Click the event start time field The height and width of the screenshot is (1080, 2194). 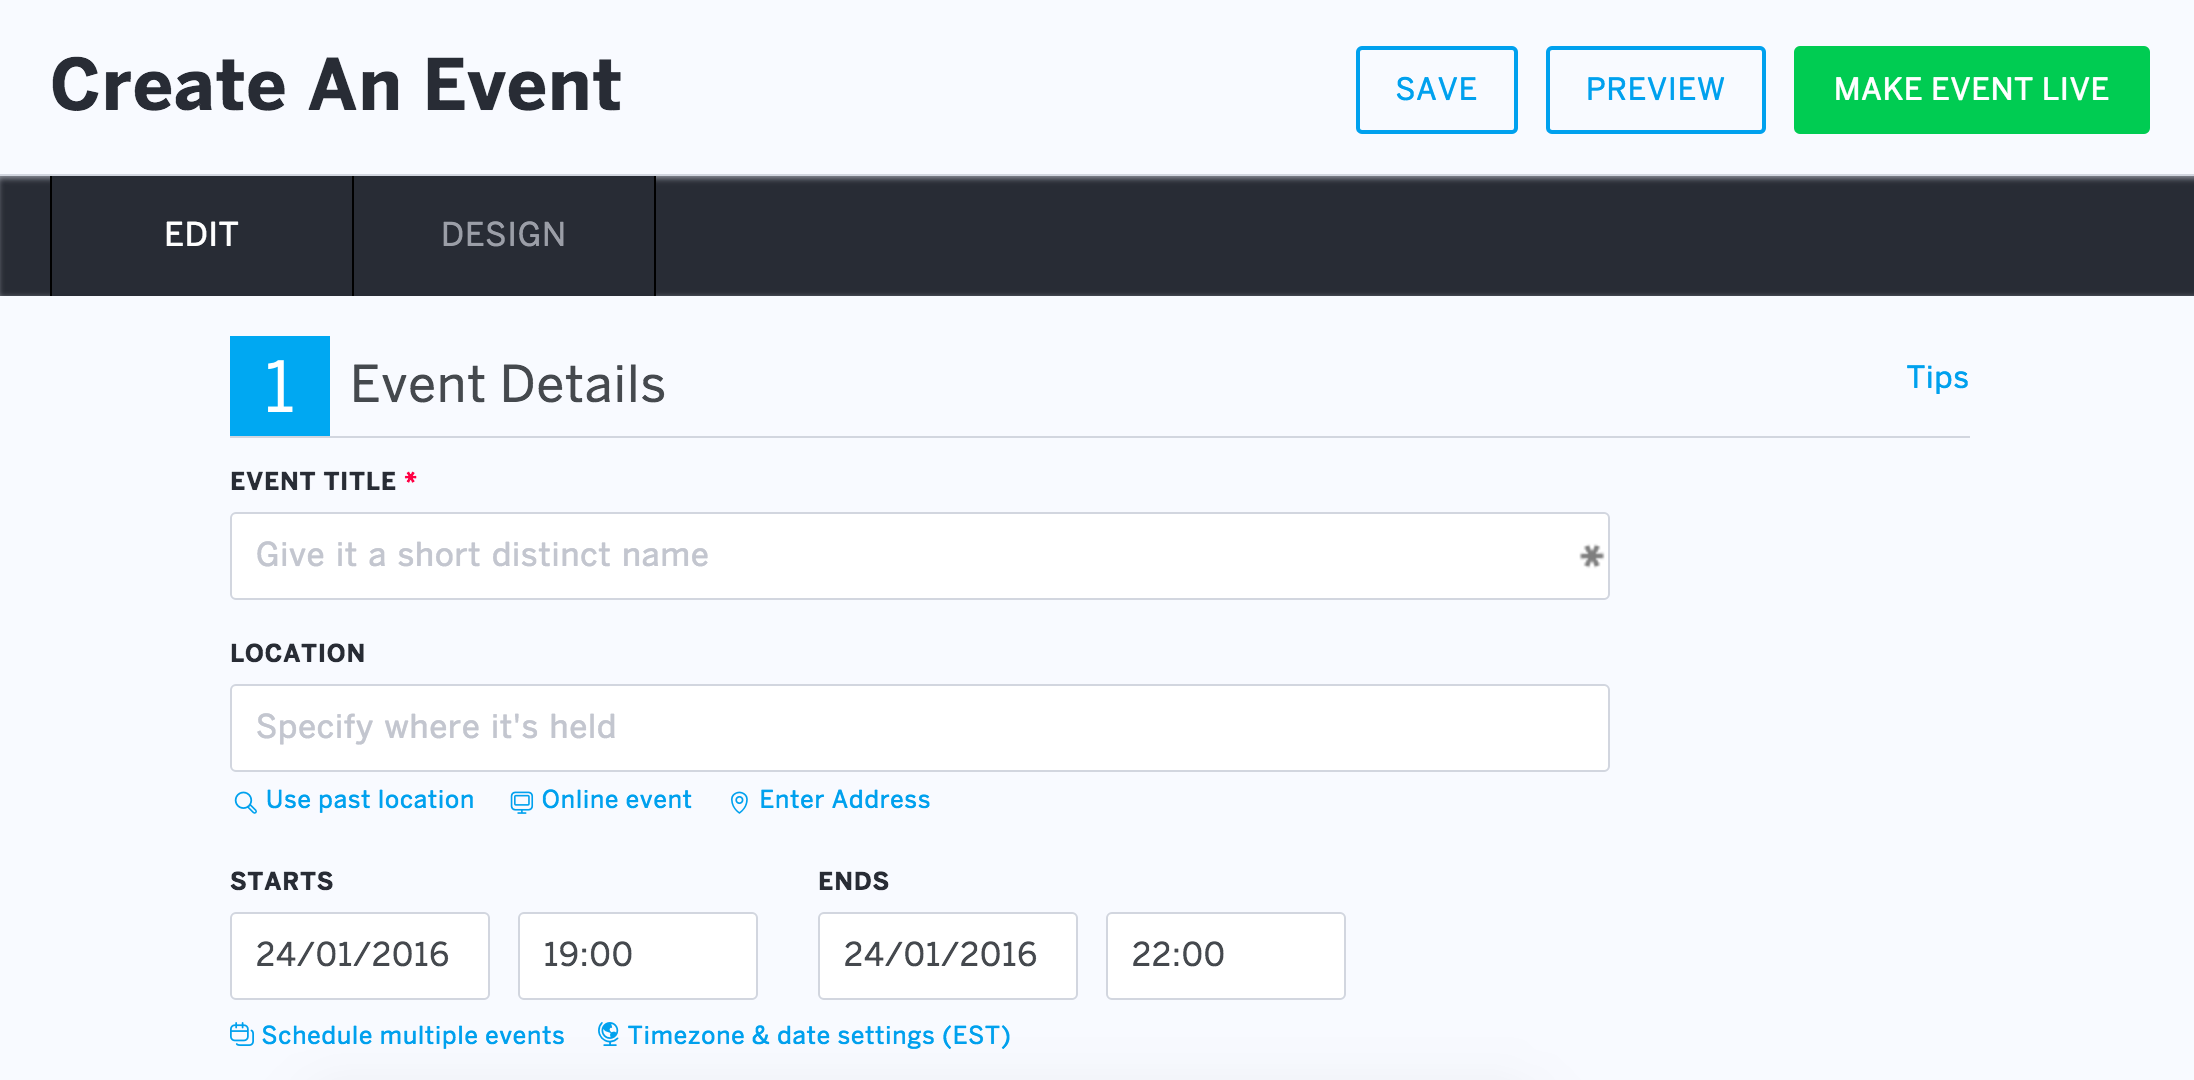[631, 958]
